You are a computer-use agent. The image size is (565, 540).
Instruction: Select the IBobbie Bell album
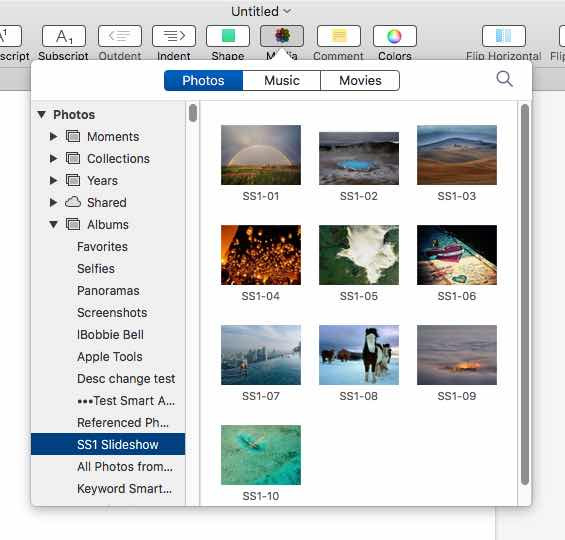pyautogui.click(x=108, y=335)
